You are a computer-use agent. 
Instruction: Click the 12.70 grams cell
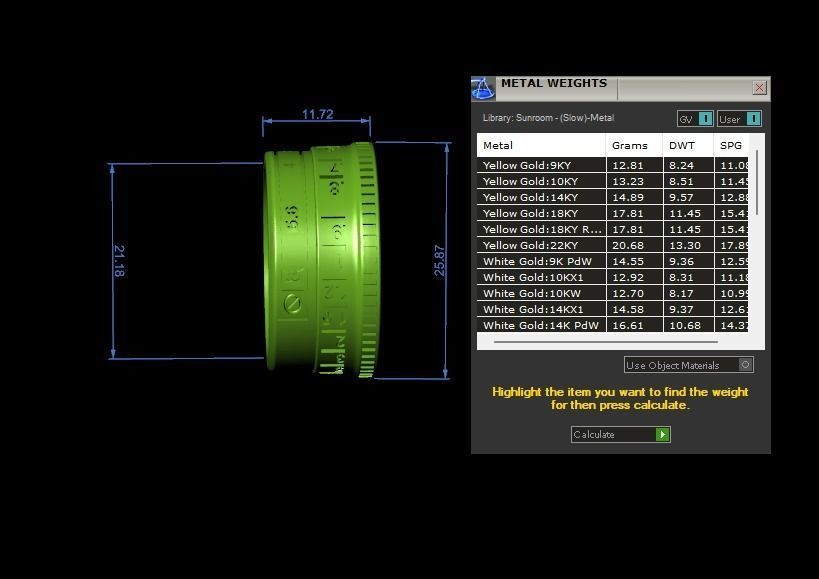(x=634, y=293)
